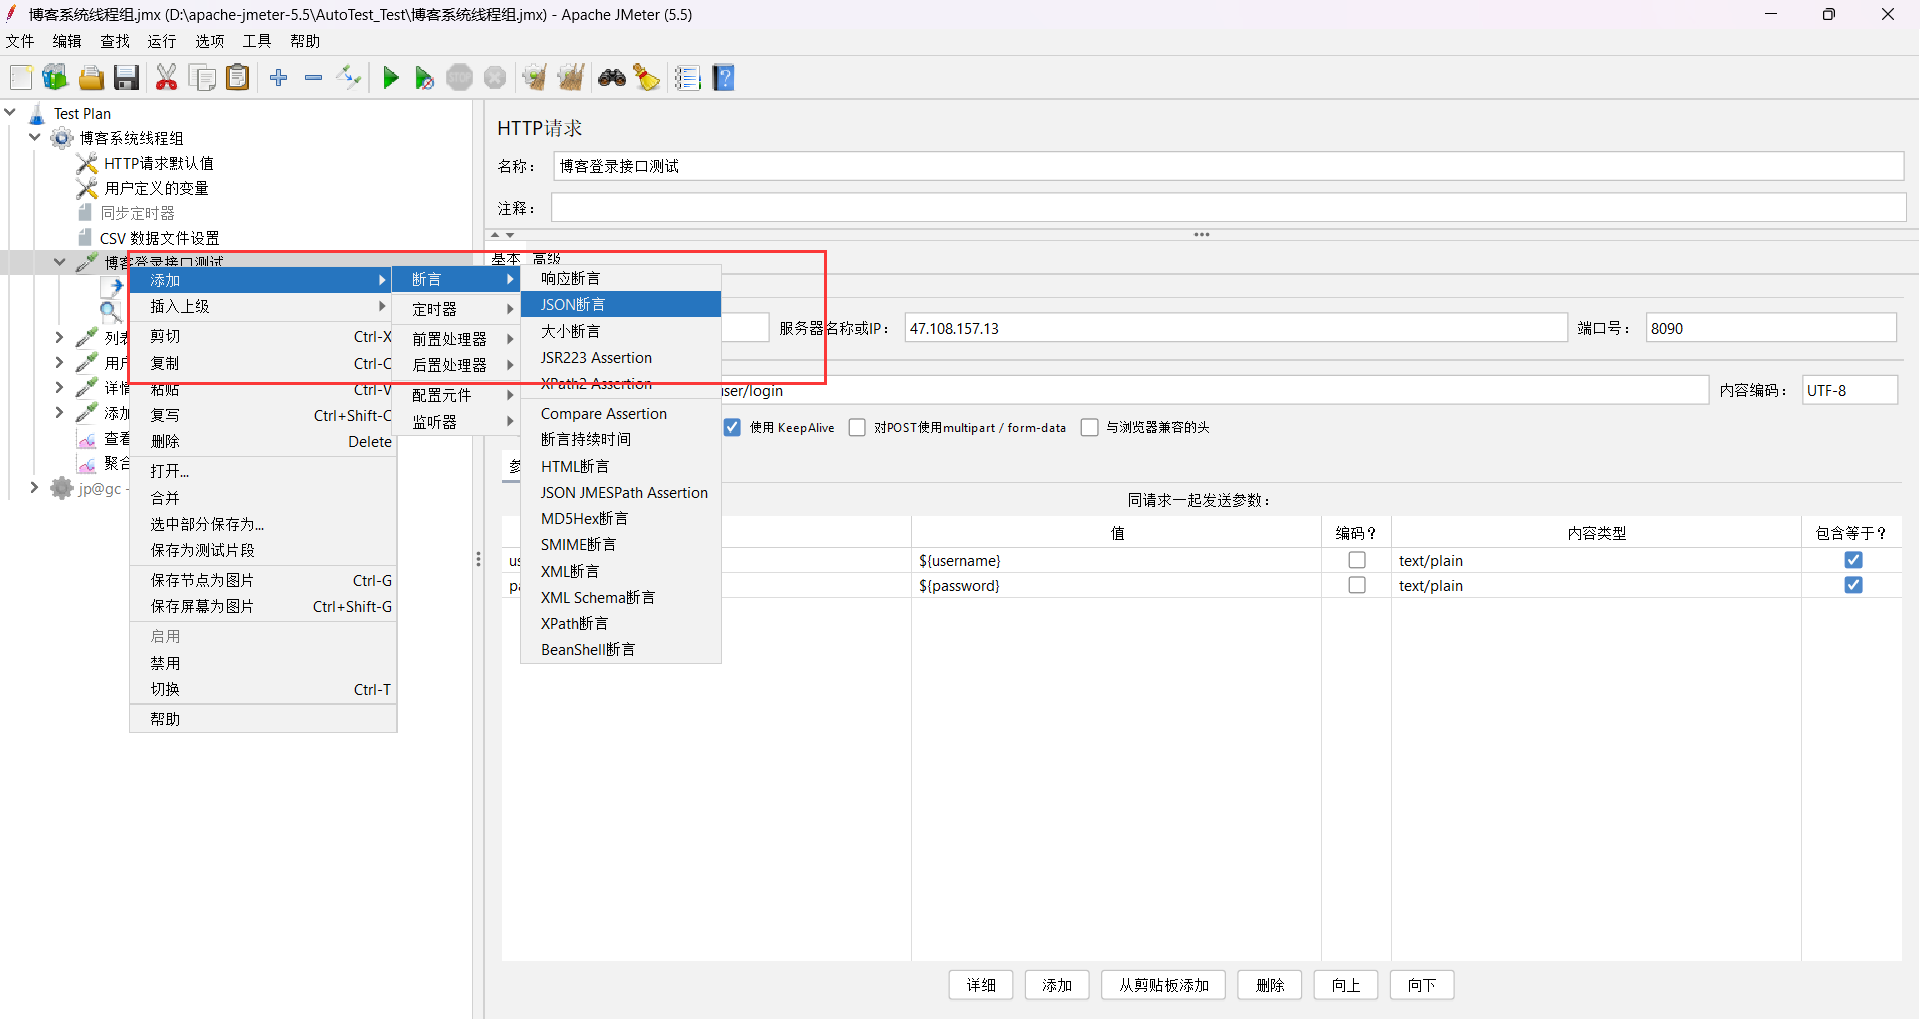Image resolution: width=1920 pixels, height=1020 pixels.
Task: Choose JSON断言 from assertion list
Action: pos(621,304)
